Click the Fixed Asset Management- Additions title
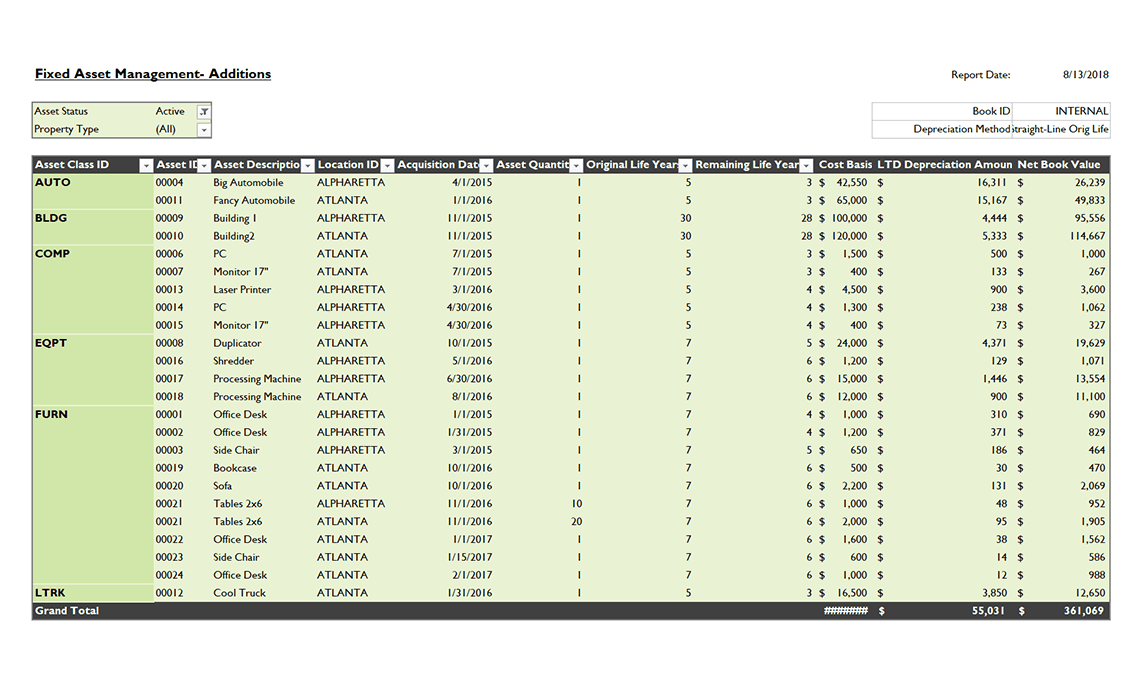The height and width of the screenshot is (687, 1140). [x=153, y=73]
